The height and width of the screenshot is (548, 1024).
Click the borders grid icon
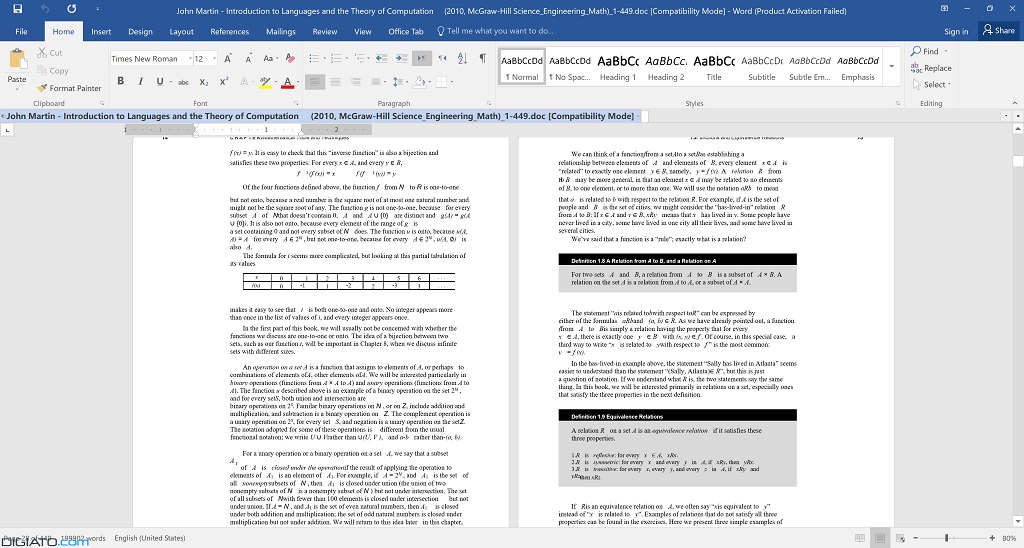click(441, 82)
